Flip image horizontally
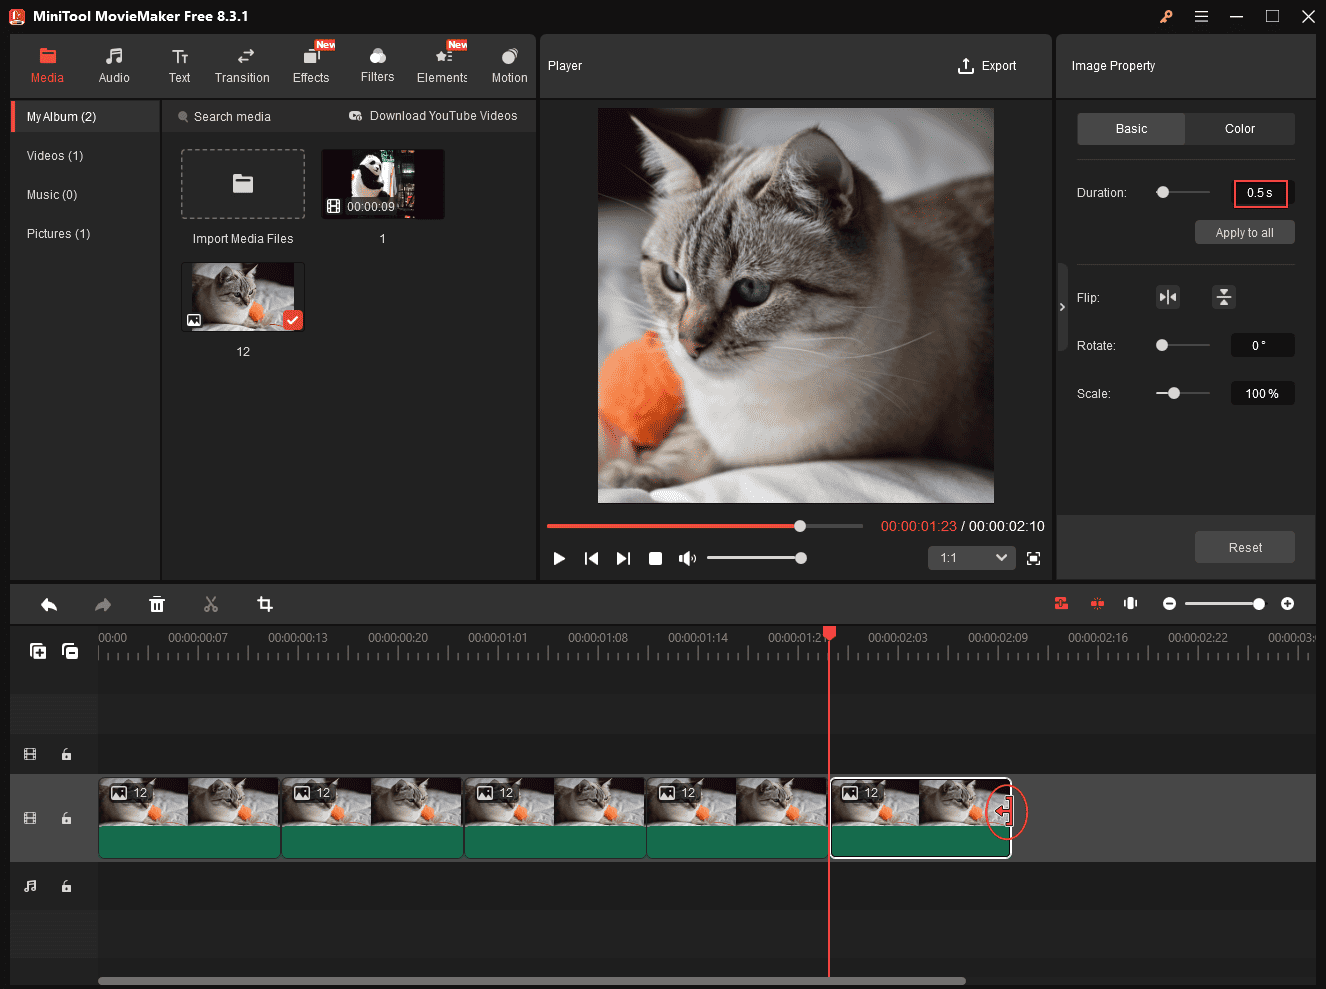Screen dimensions: 1326x989 (x=1167, y=297)
